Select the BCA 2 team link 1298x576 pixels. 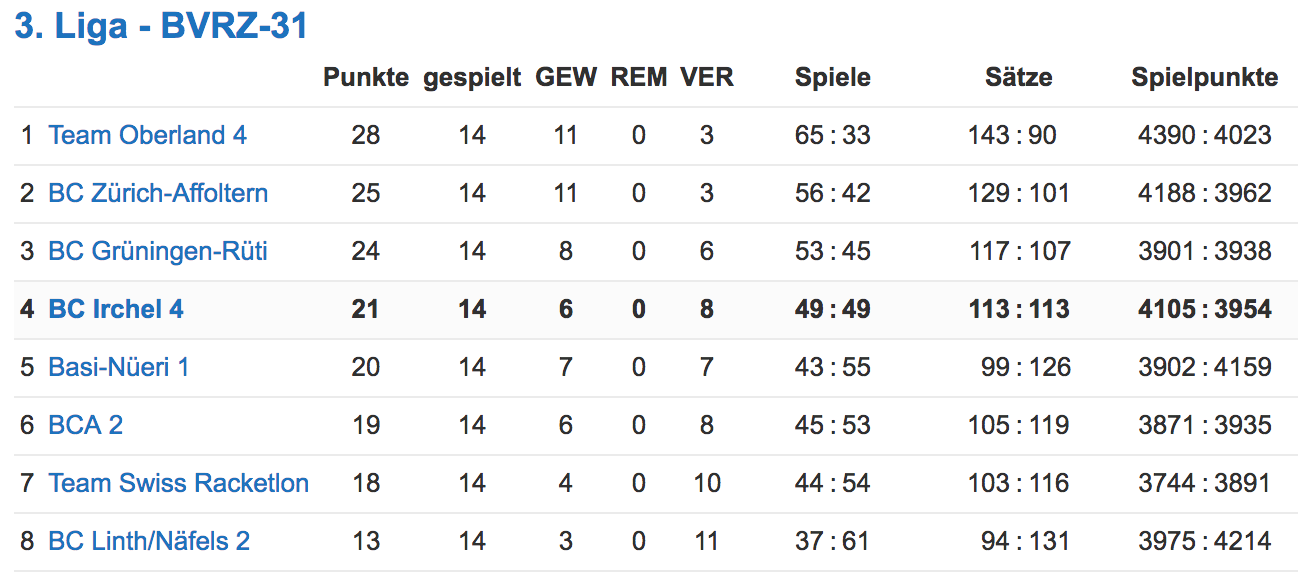[x=86, y=425]
